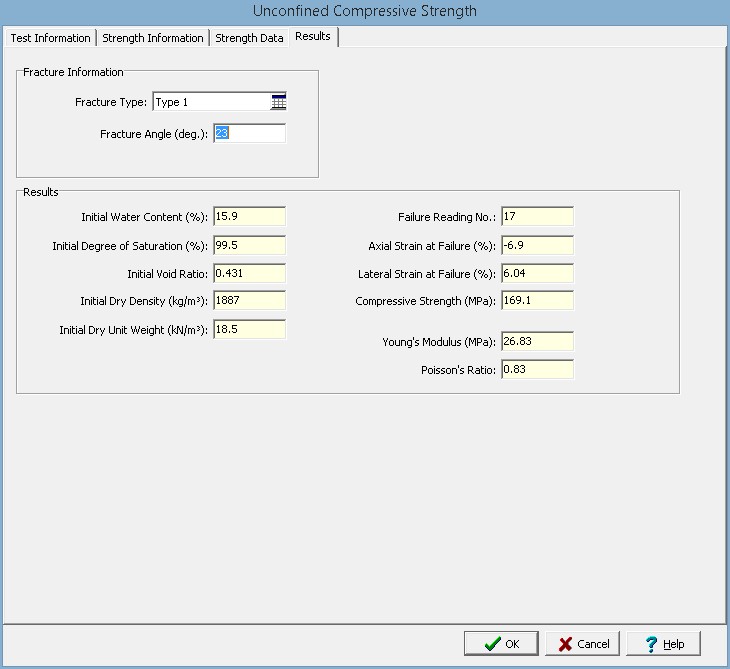Open Help with the question mark button

click(x=664, y=644)
